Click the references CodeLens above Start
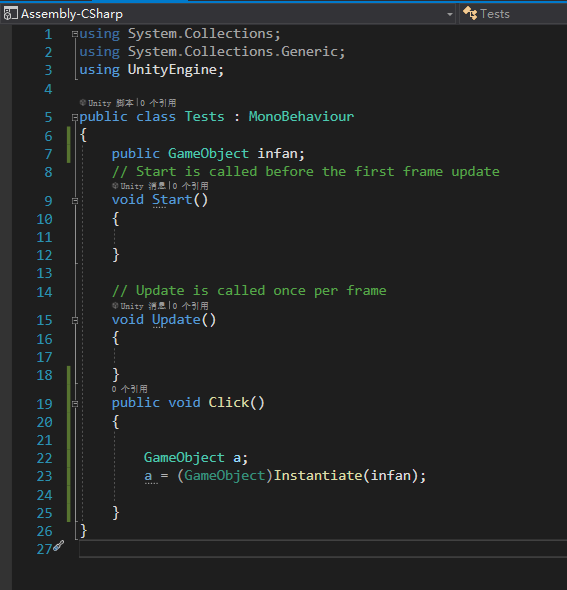This screenshot has width=567, height=590. tap(190, 186)
